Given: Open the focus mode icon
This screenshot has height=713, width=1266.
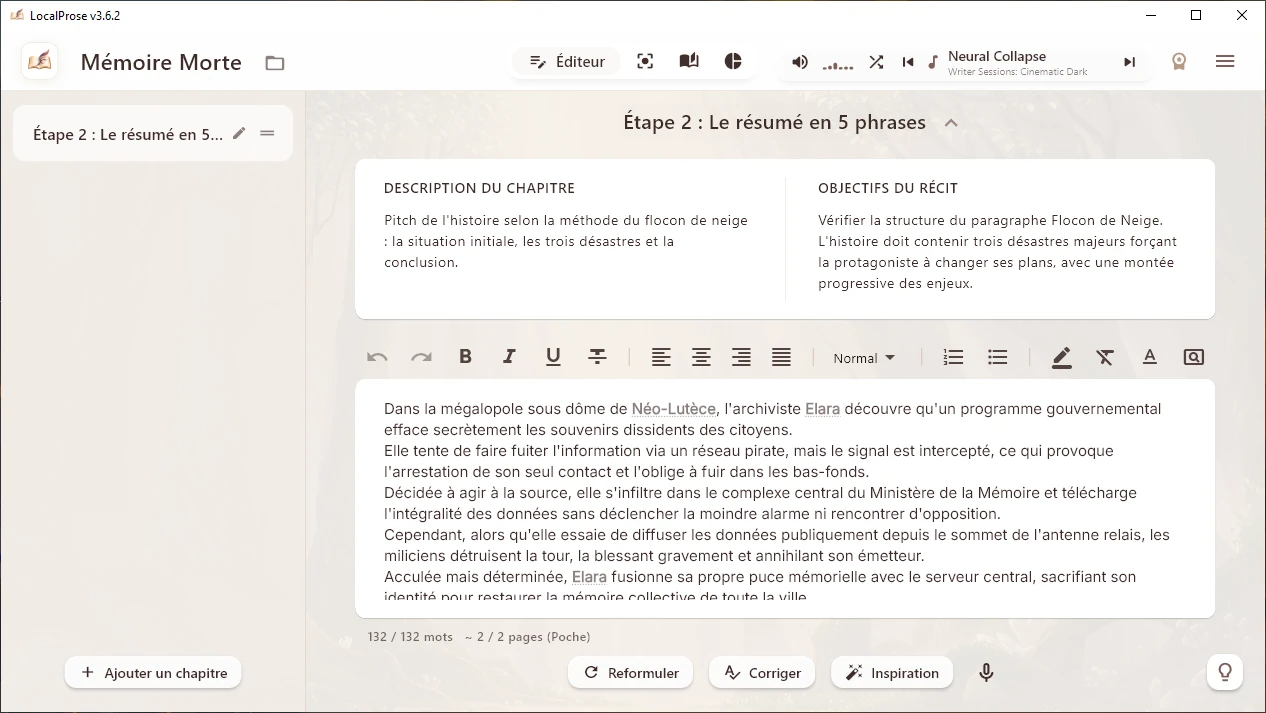Looking at the screenshot, I should (646, 62).
